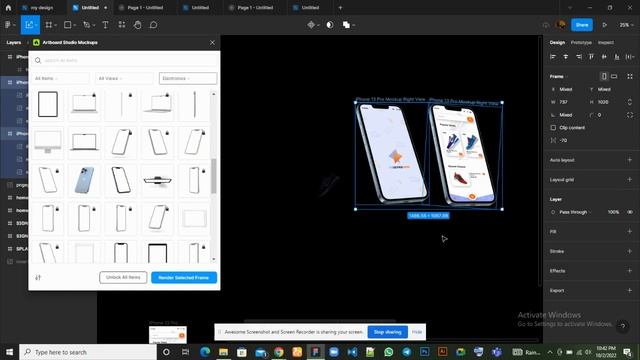Click the Resize to fit icon

click(630, 76)
